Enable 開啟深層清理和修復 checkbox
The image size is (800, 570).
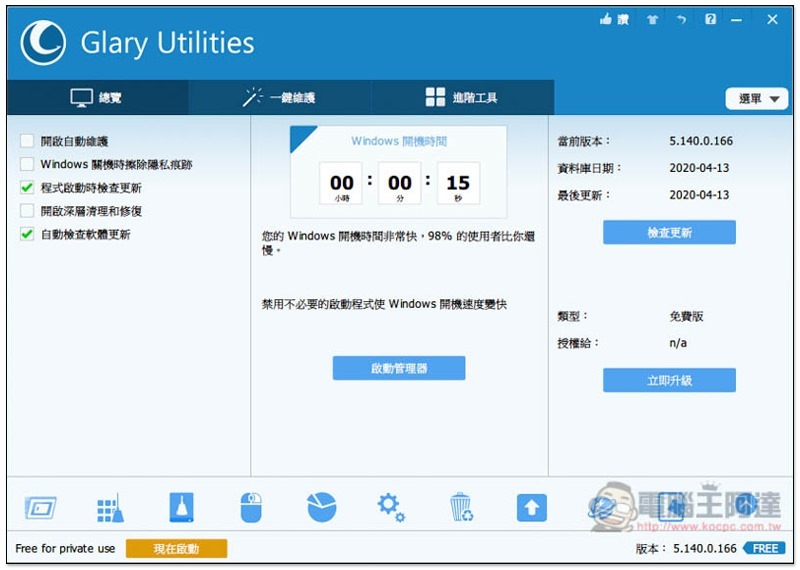pyautogui.click(x=27, y=211)
